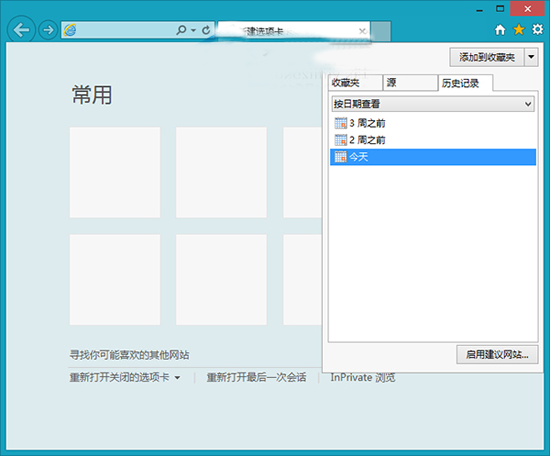Refresh the page with the reload icon
Screen dimensions: 550x456
point(206,30)
